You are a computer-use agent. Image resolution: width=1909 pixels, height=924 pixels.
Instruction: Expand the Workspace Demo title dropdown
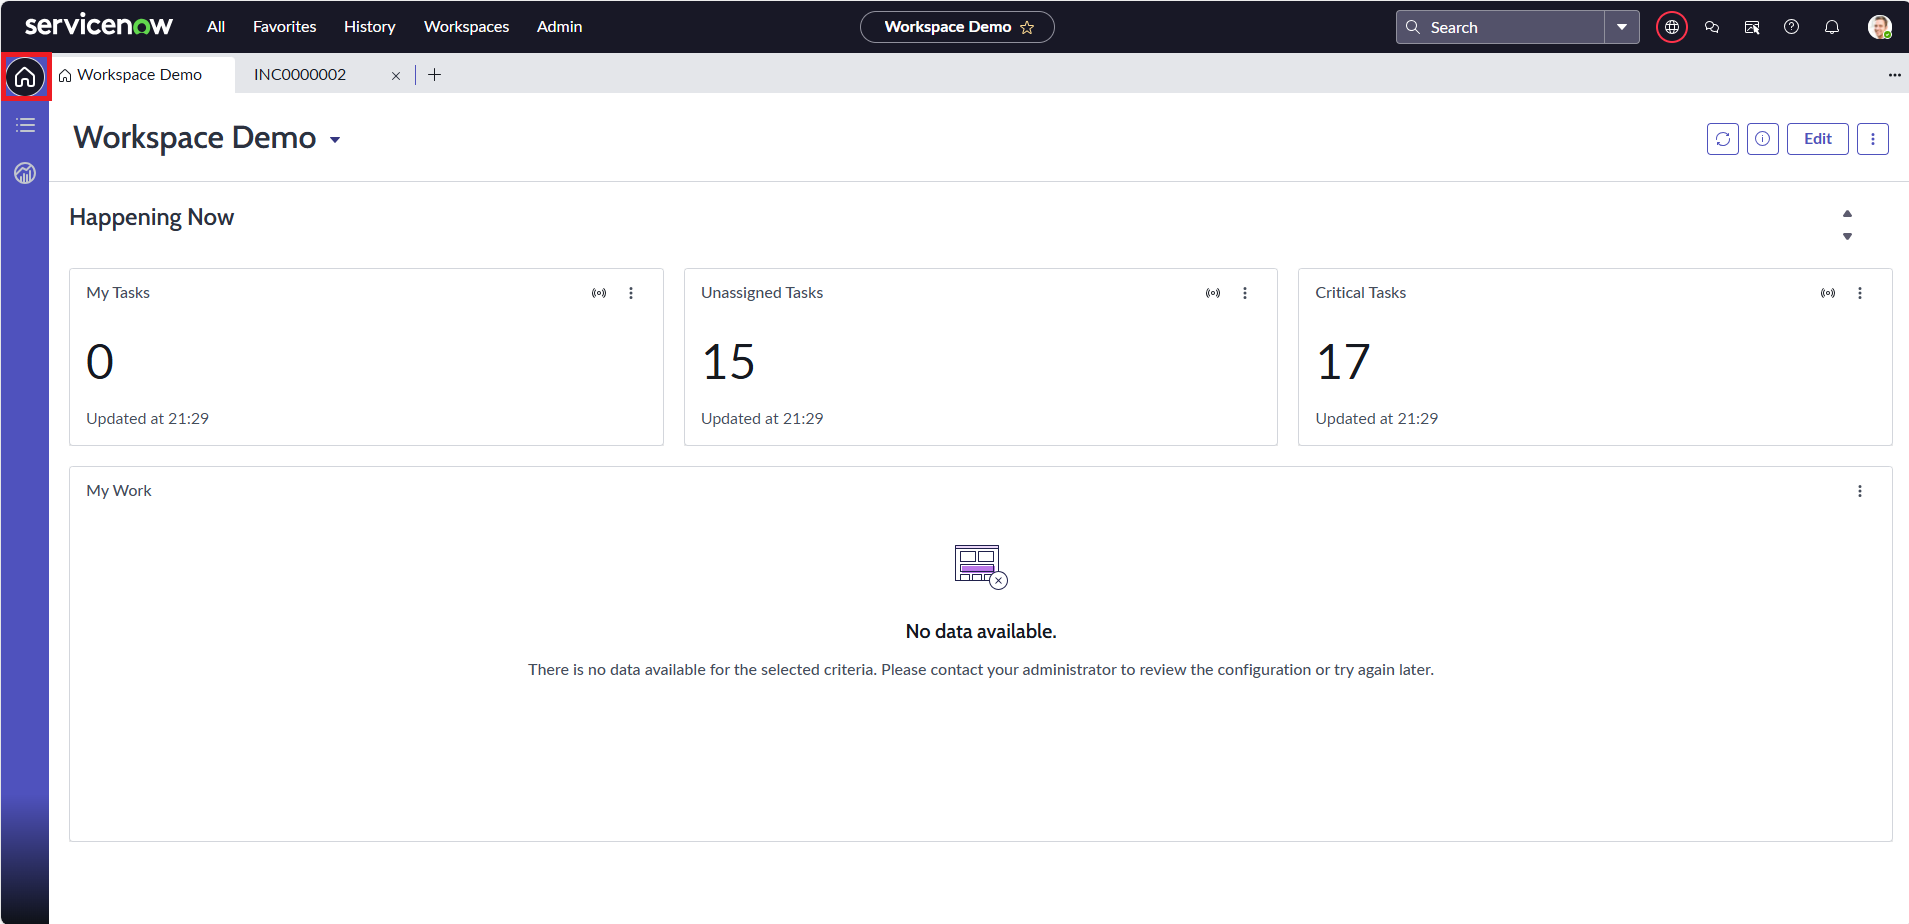[x=335, y=140]
